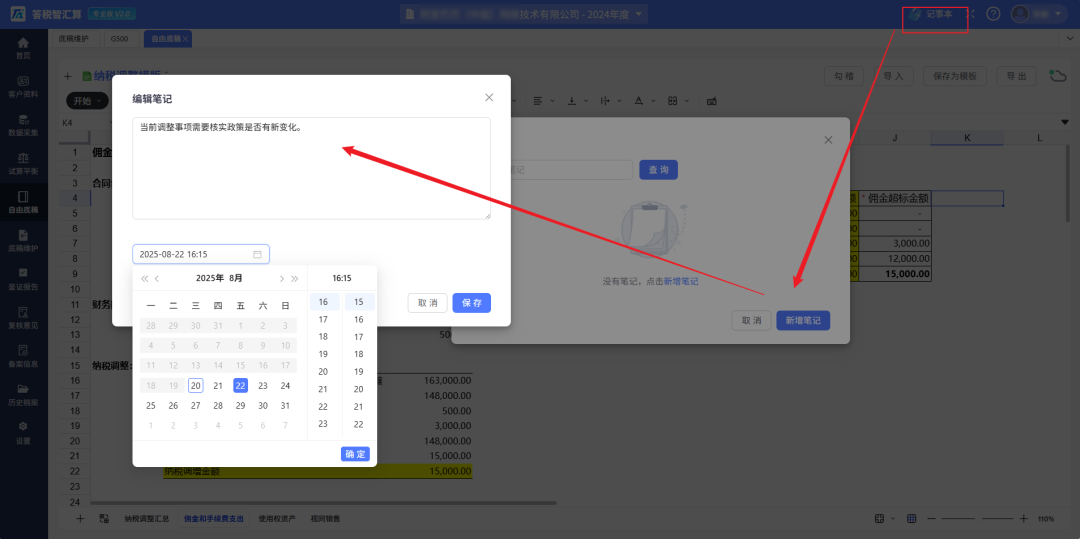
Task: Click the merge cells toolbar icon
Action: click(x=673, y=101)
